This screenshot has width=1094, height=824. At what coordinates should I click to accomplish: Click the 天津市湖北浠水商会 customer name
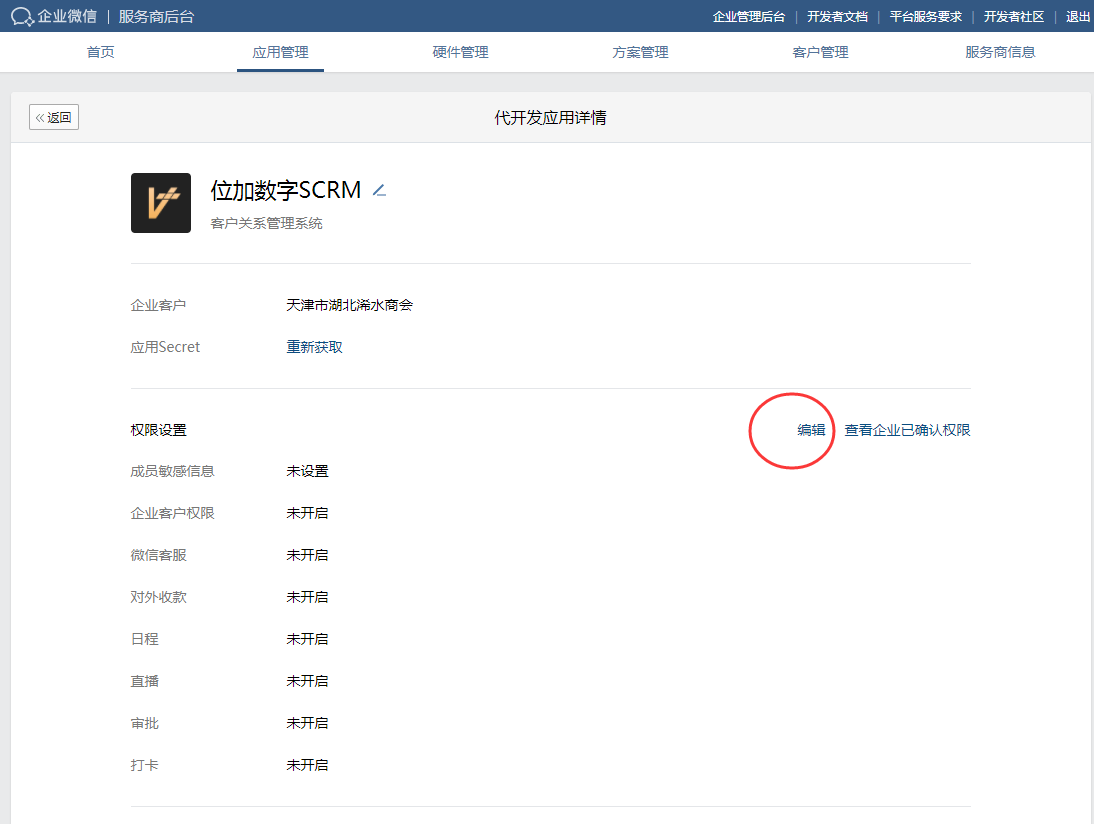coord(350,305)
